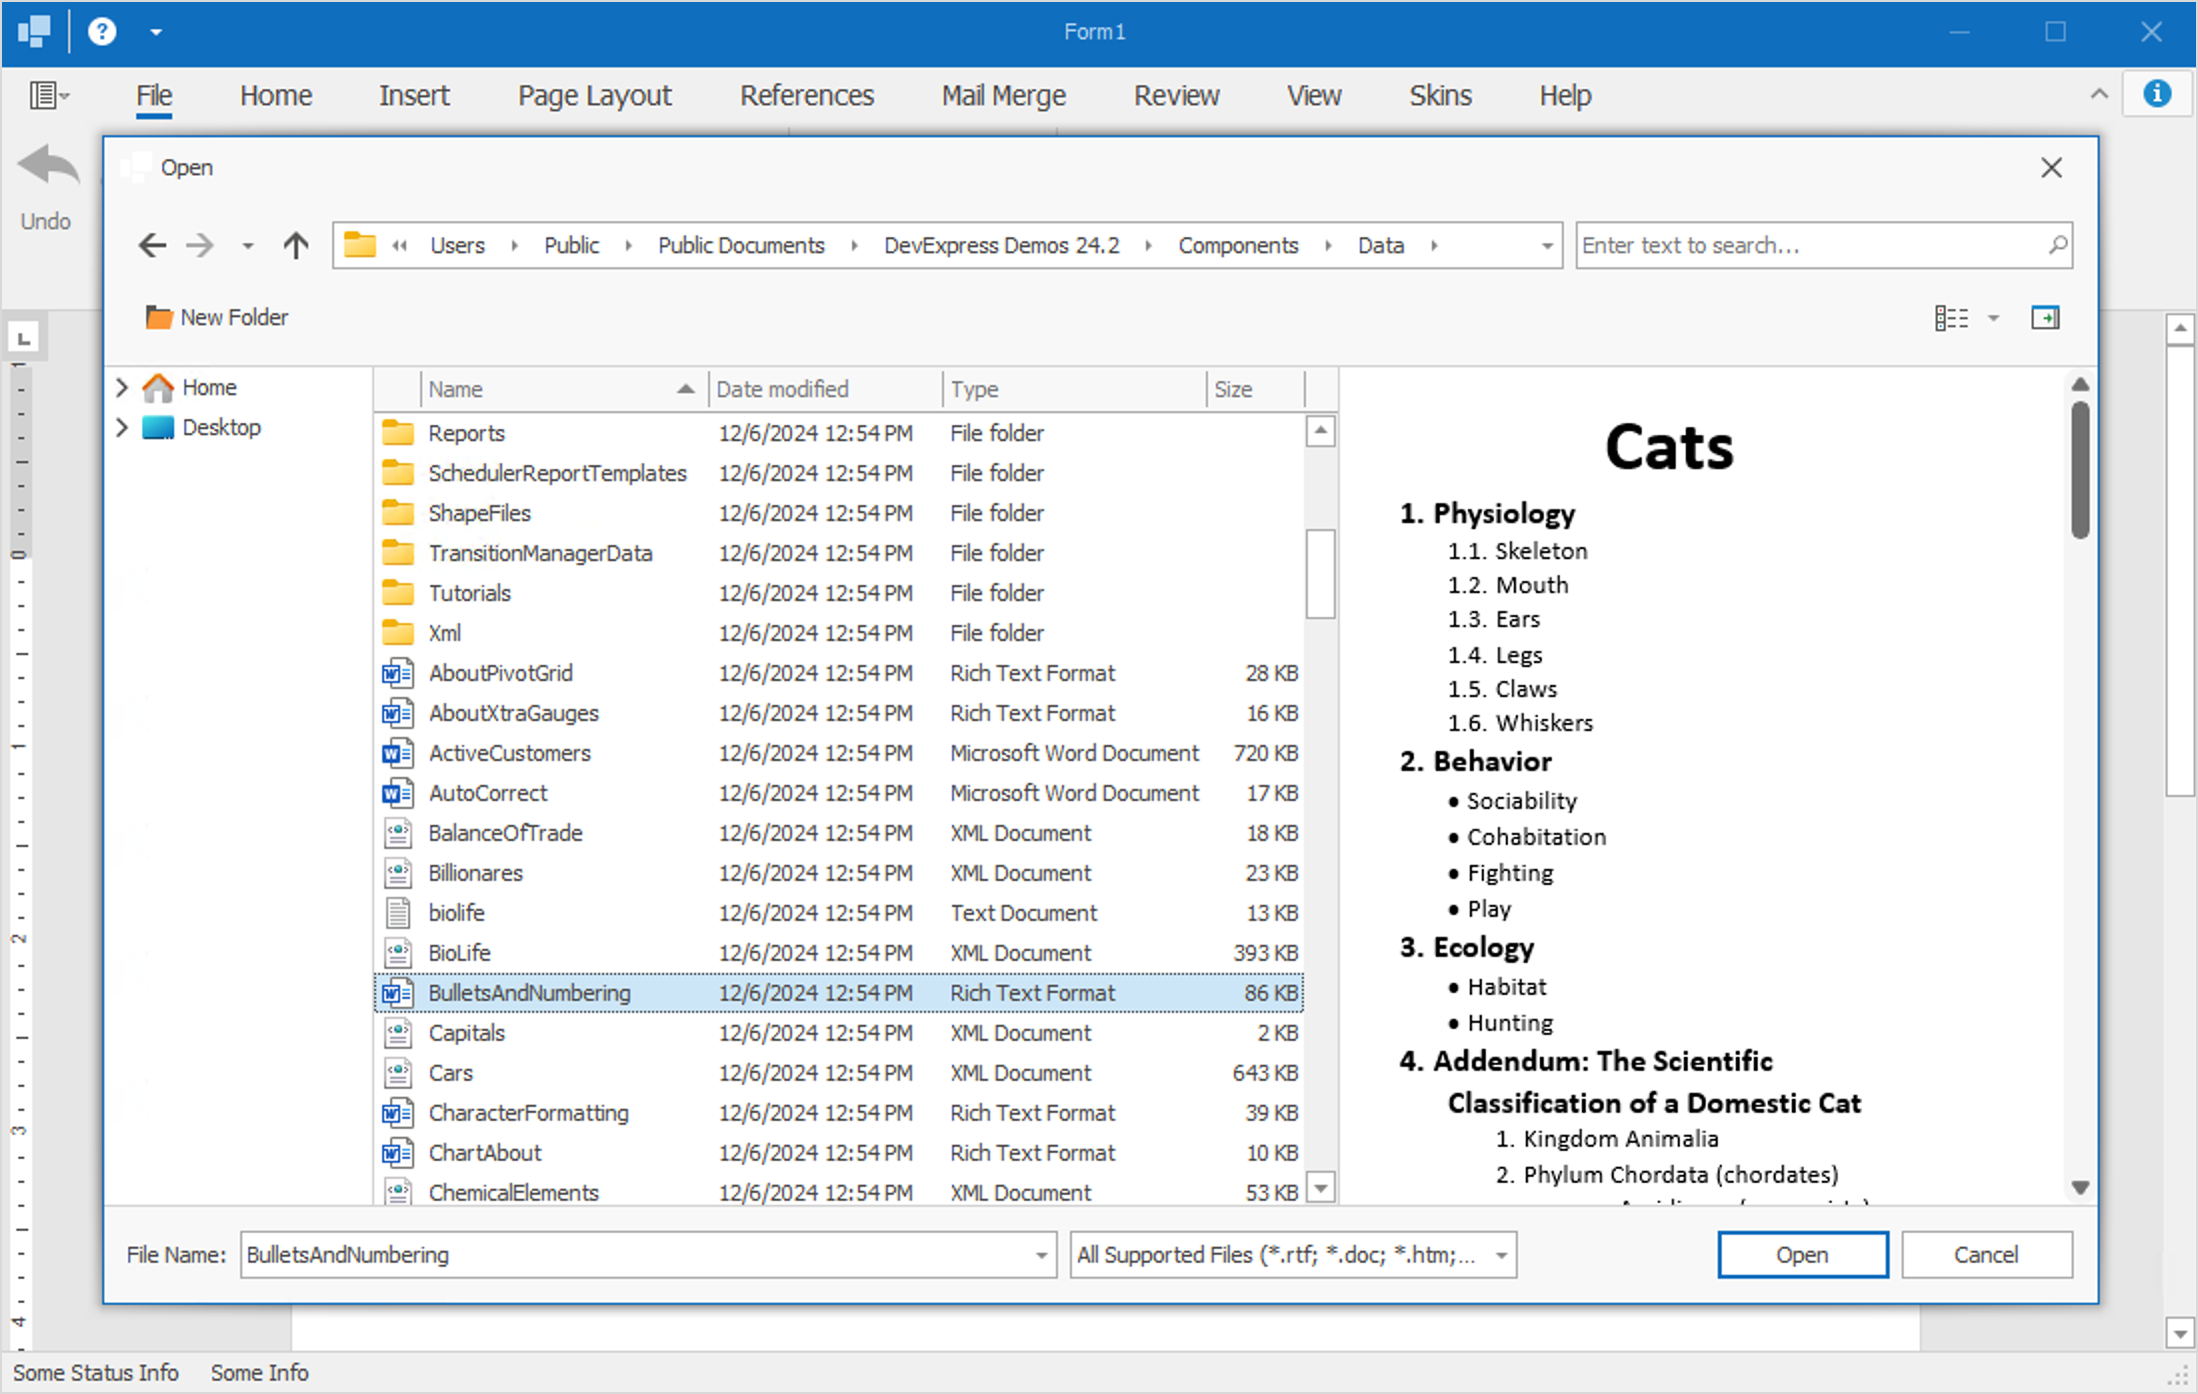Click the Undo arrow icon
This screenshot has height=1394, width=2198.
47,166
